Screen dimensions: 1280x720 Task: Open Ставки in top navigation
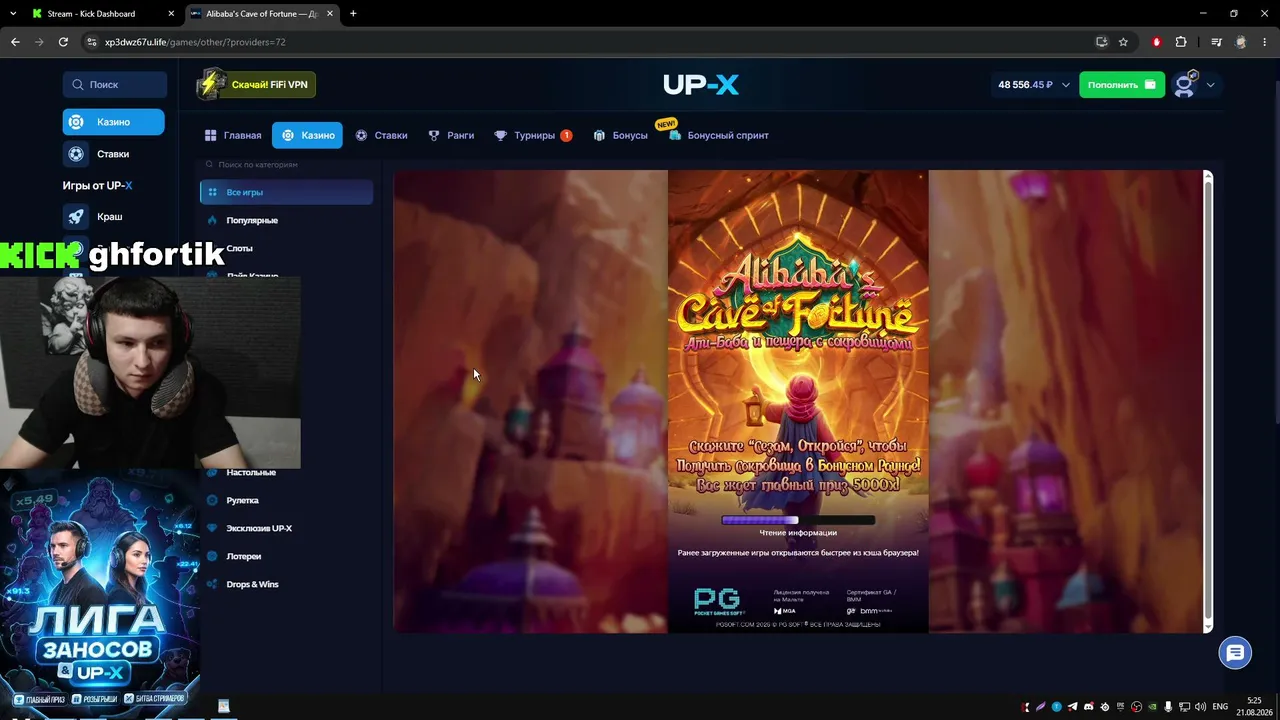pyautogui.click(x=381, y=135)
